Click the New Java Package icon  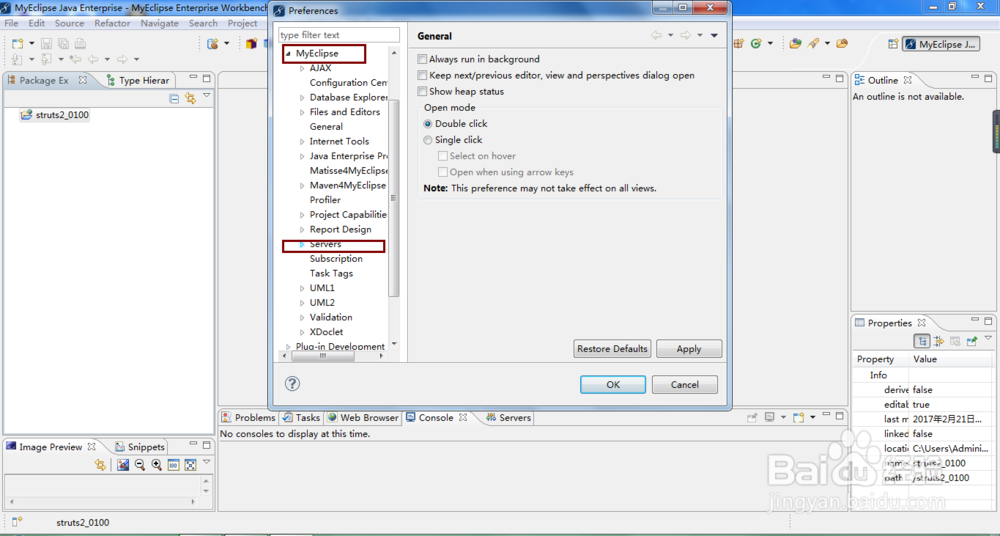[739, 43]
